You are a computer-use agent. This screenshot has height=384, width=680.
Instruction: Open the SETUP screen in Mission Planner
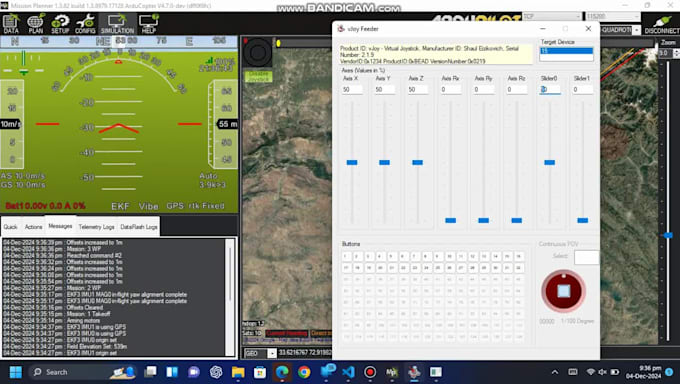(x=60, y=23)
